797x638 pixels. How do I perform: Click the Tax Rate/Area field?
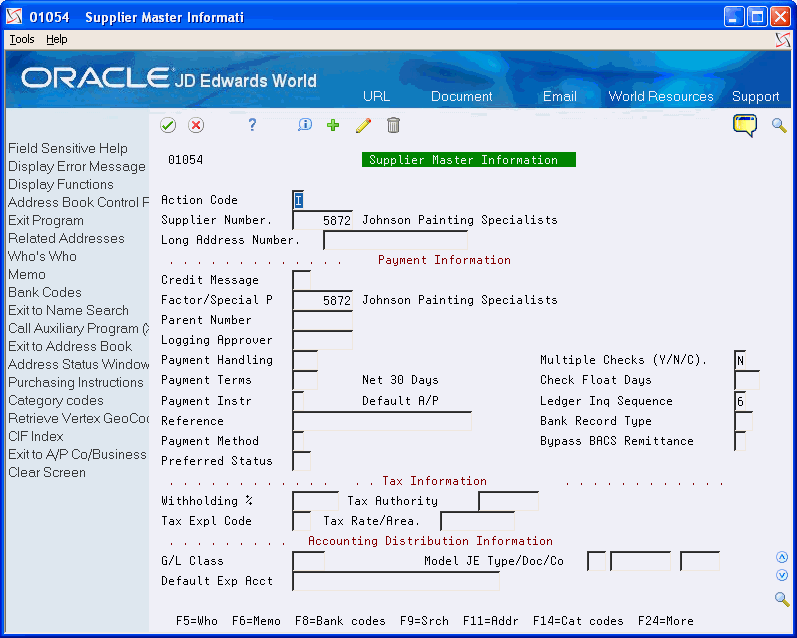tap(477, 521)
